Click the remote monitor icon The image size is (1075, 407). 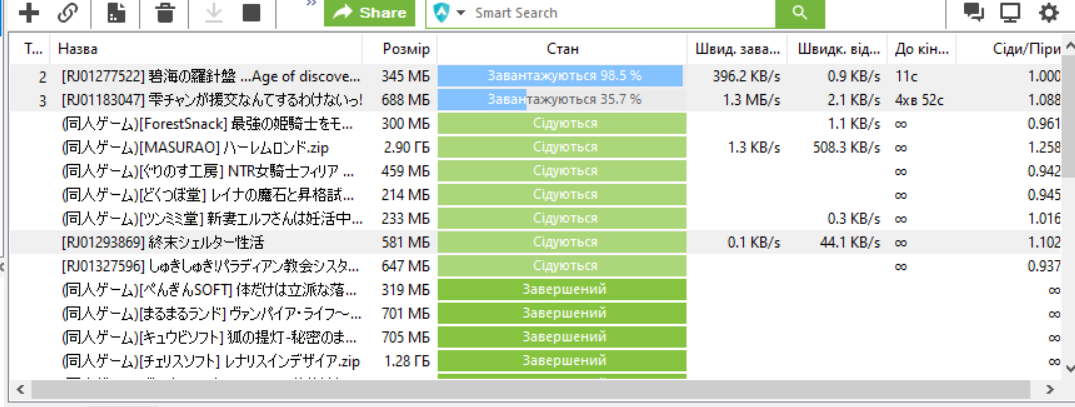(x=1010, y=12)
